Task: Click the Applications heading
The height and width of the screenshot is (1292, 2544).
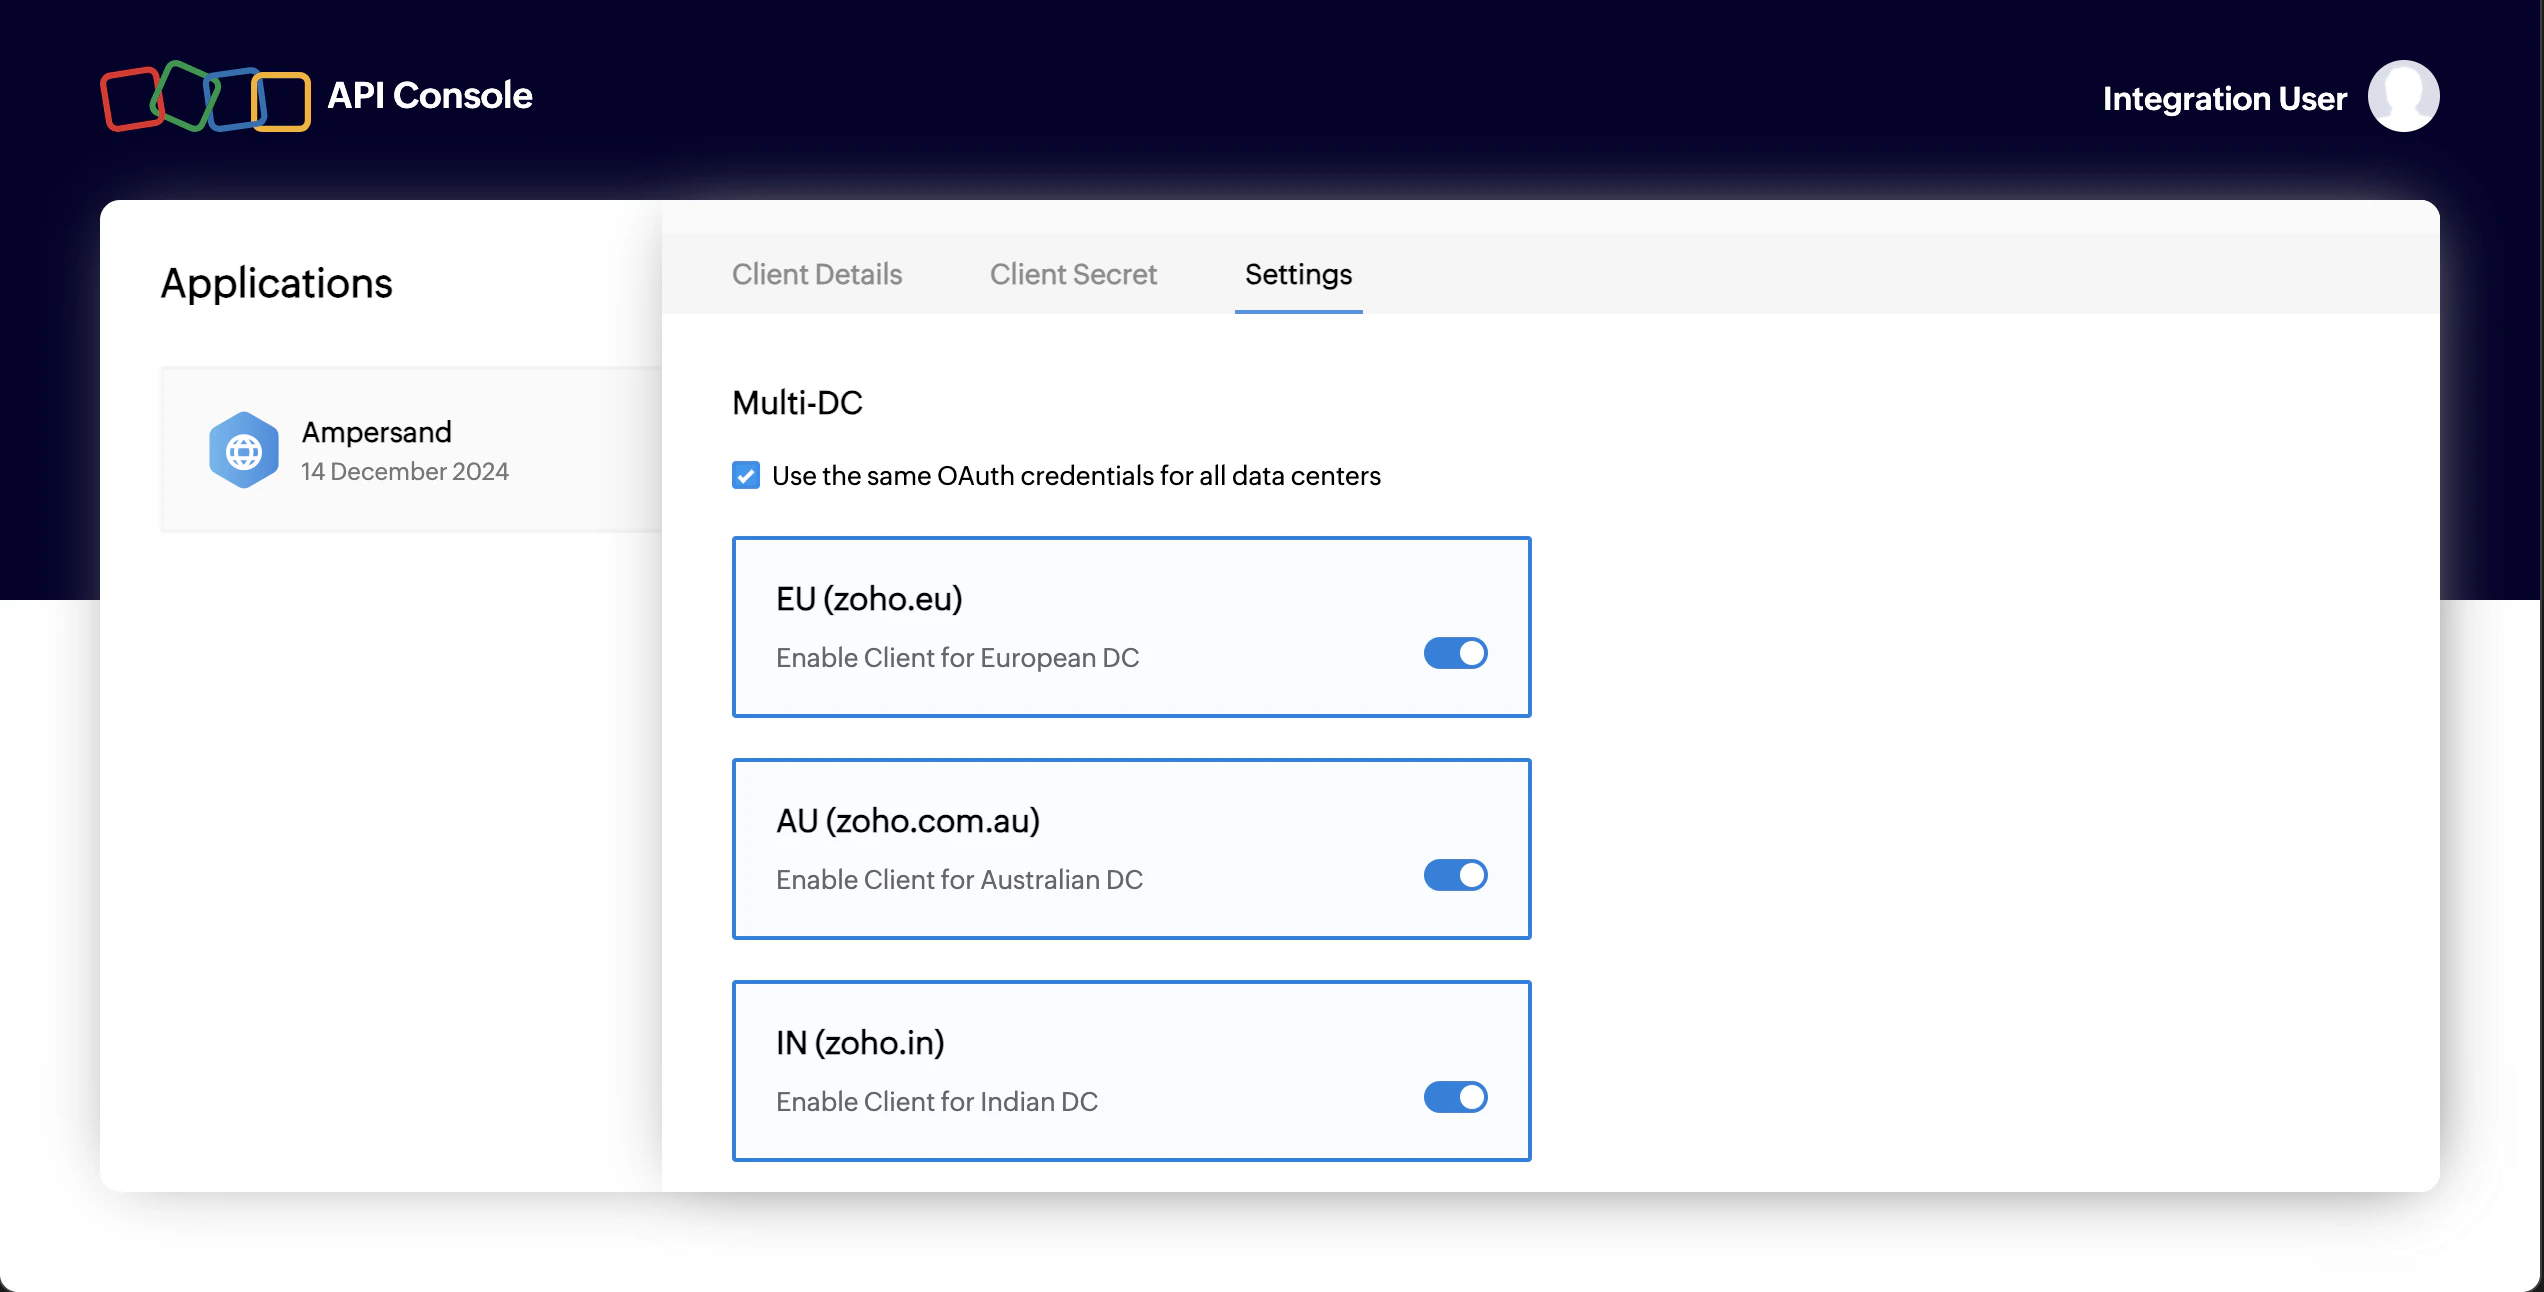Action: [276, 284]
